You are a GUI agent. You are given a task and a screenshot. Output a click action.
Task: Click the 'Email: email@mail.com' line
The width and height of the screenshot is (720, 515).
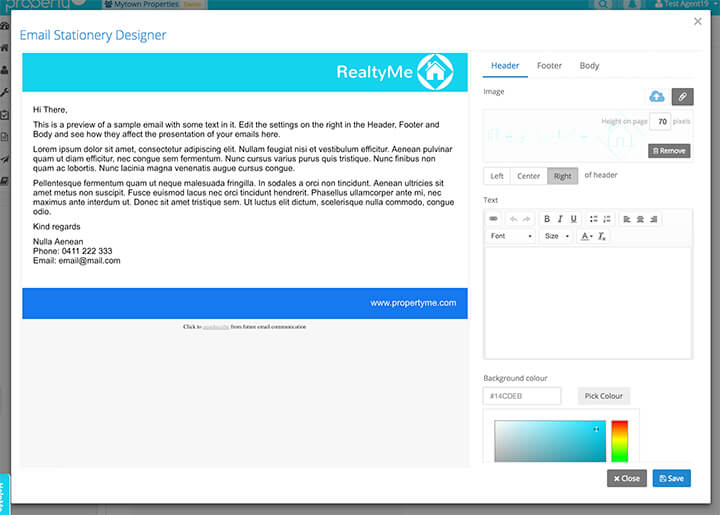[77, 261]
